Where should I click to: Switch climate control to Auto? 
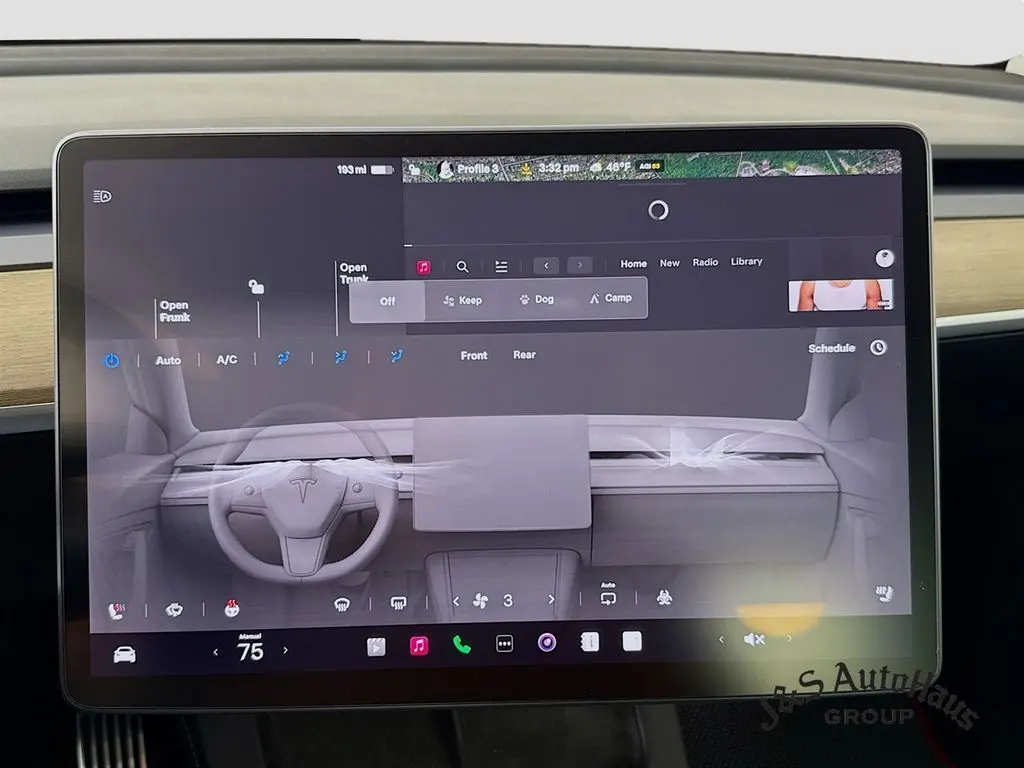click(168, 360)
